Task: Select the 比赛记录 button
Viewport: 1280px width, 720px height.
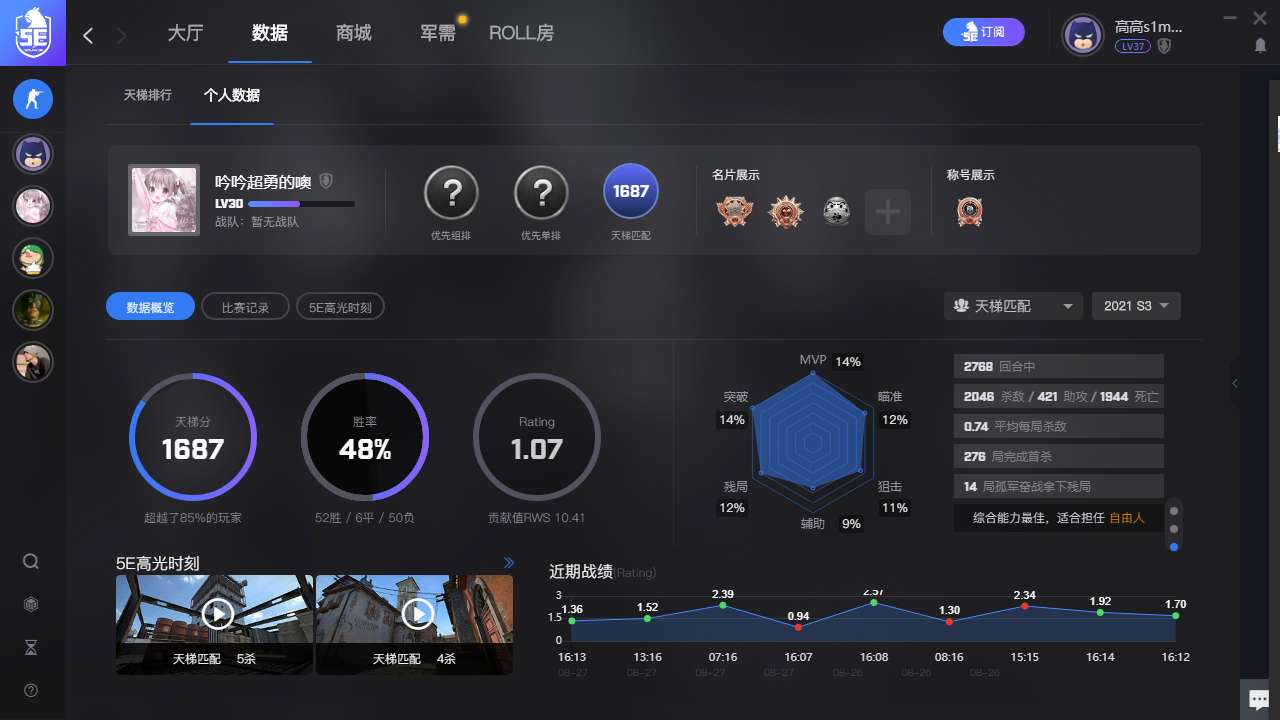Action: (245, 307)
